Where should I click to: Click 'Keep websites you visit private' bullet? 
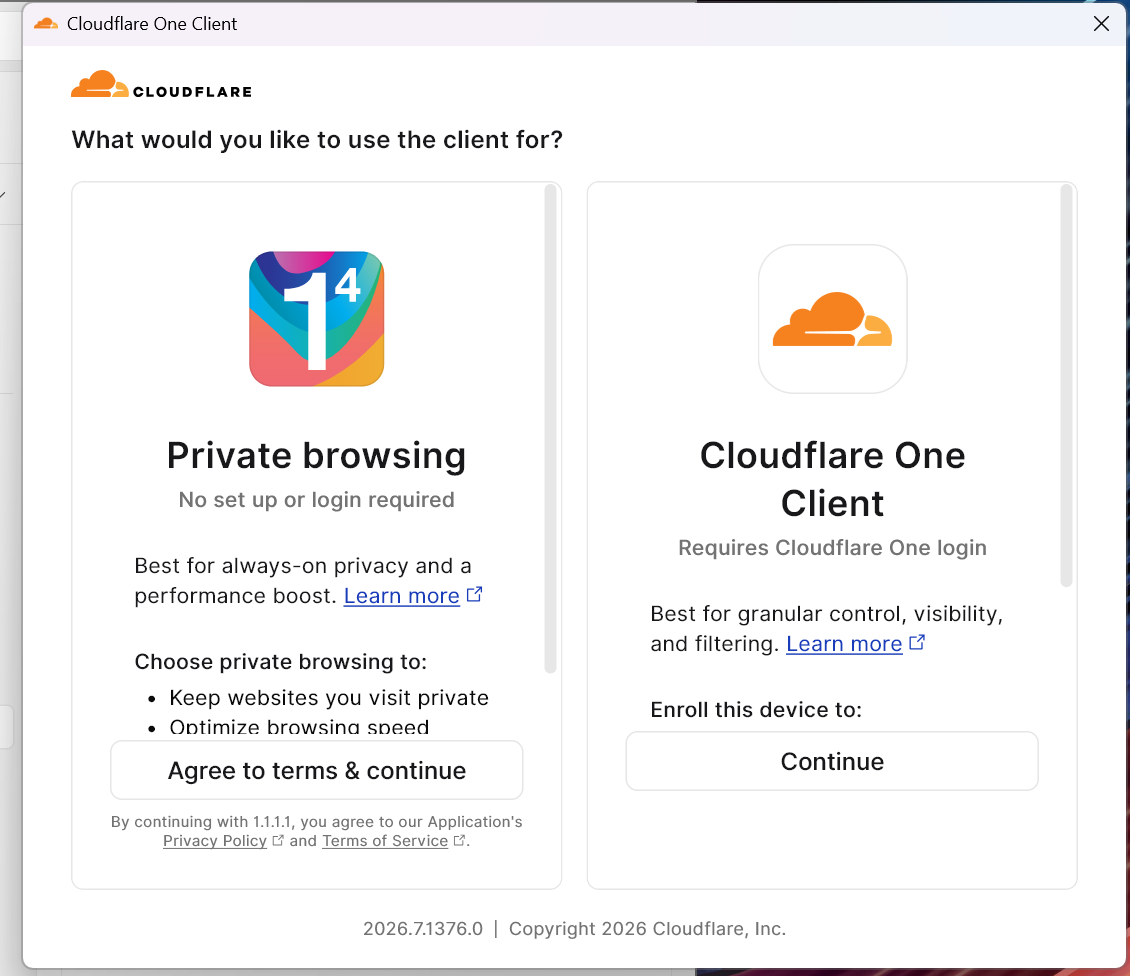329,698
